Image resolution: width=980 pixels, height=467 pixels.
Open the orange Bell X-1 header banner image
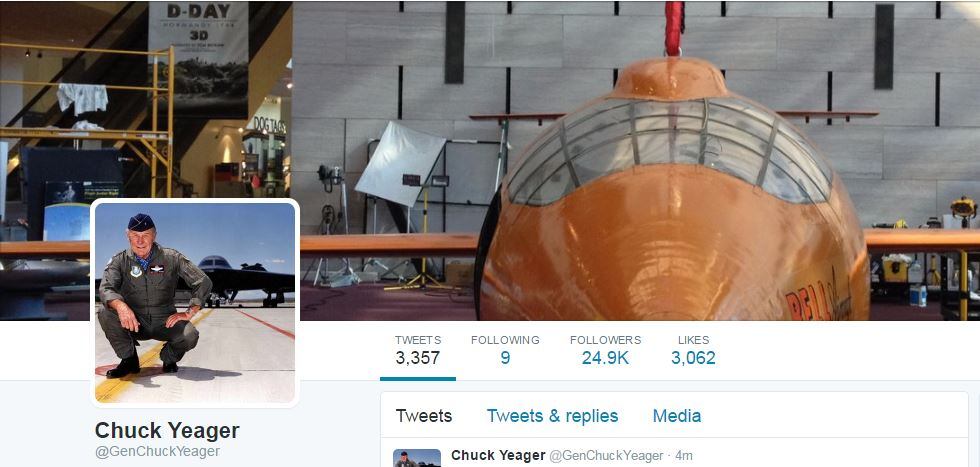coord(490,161)
